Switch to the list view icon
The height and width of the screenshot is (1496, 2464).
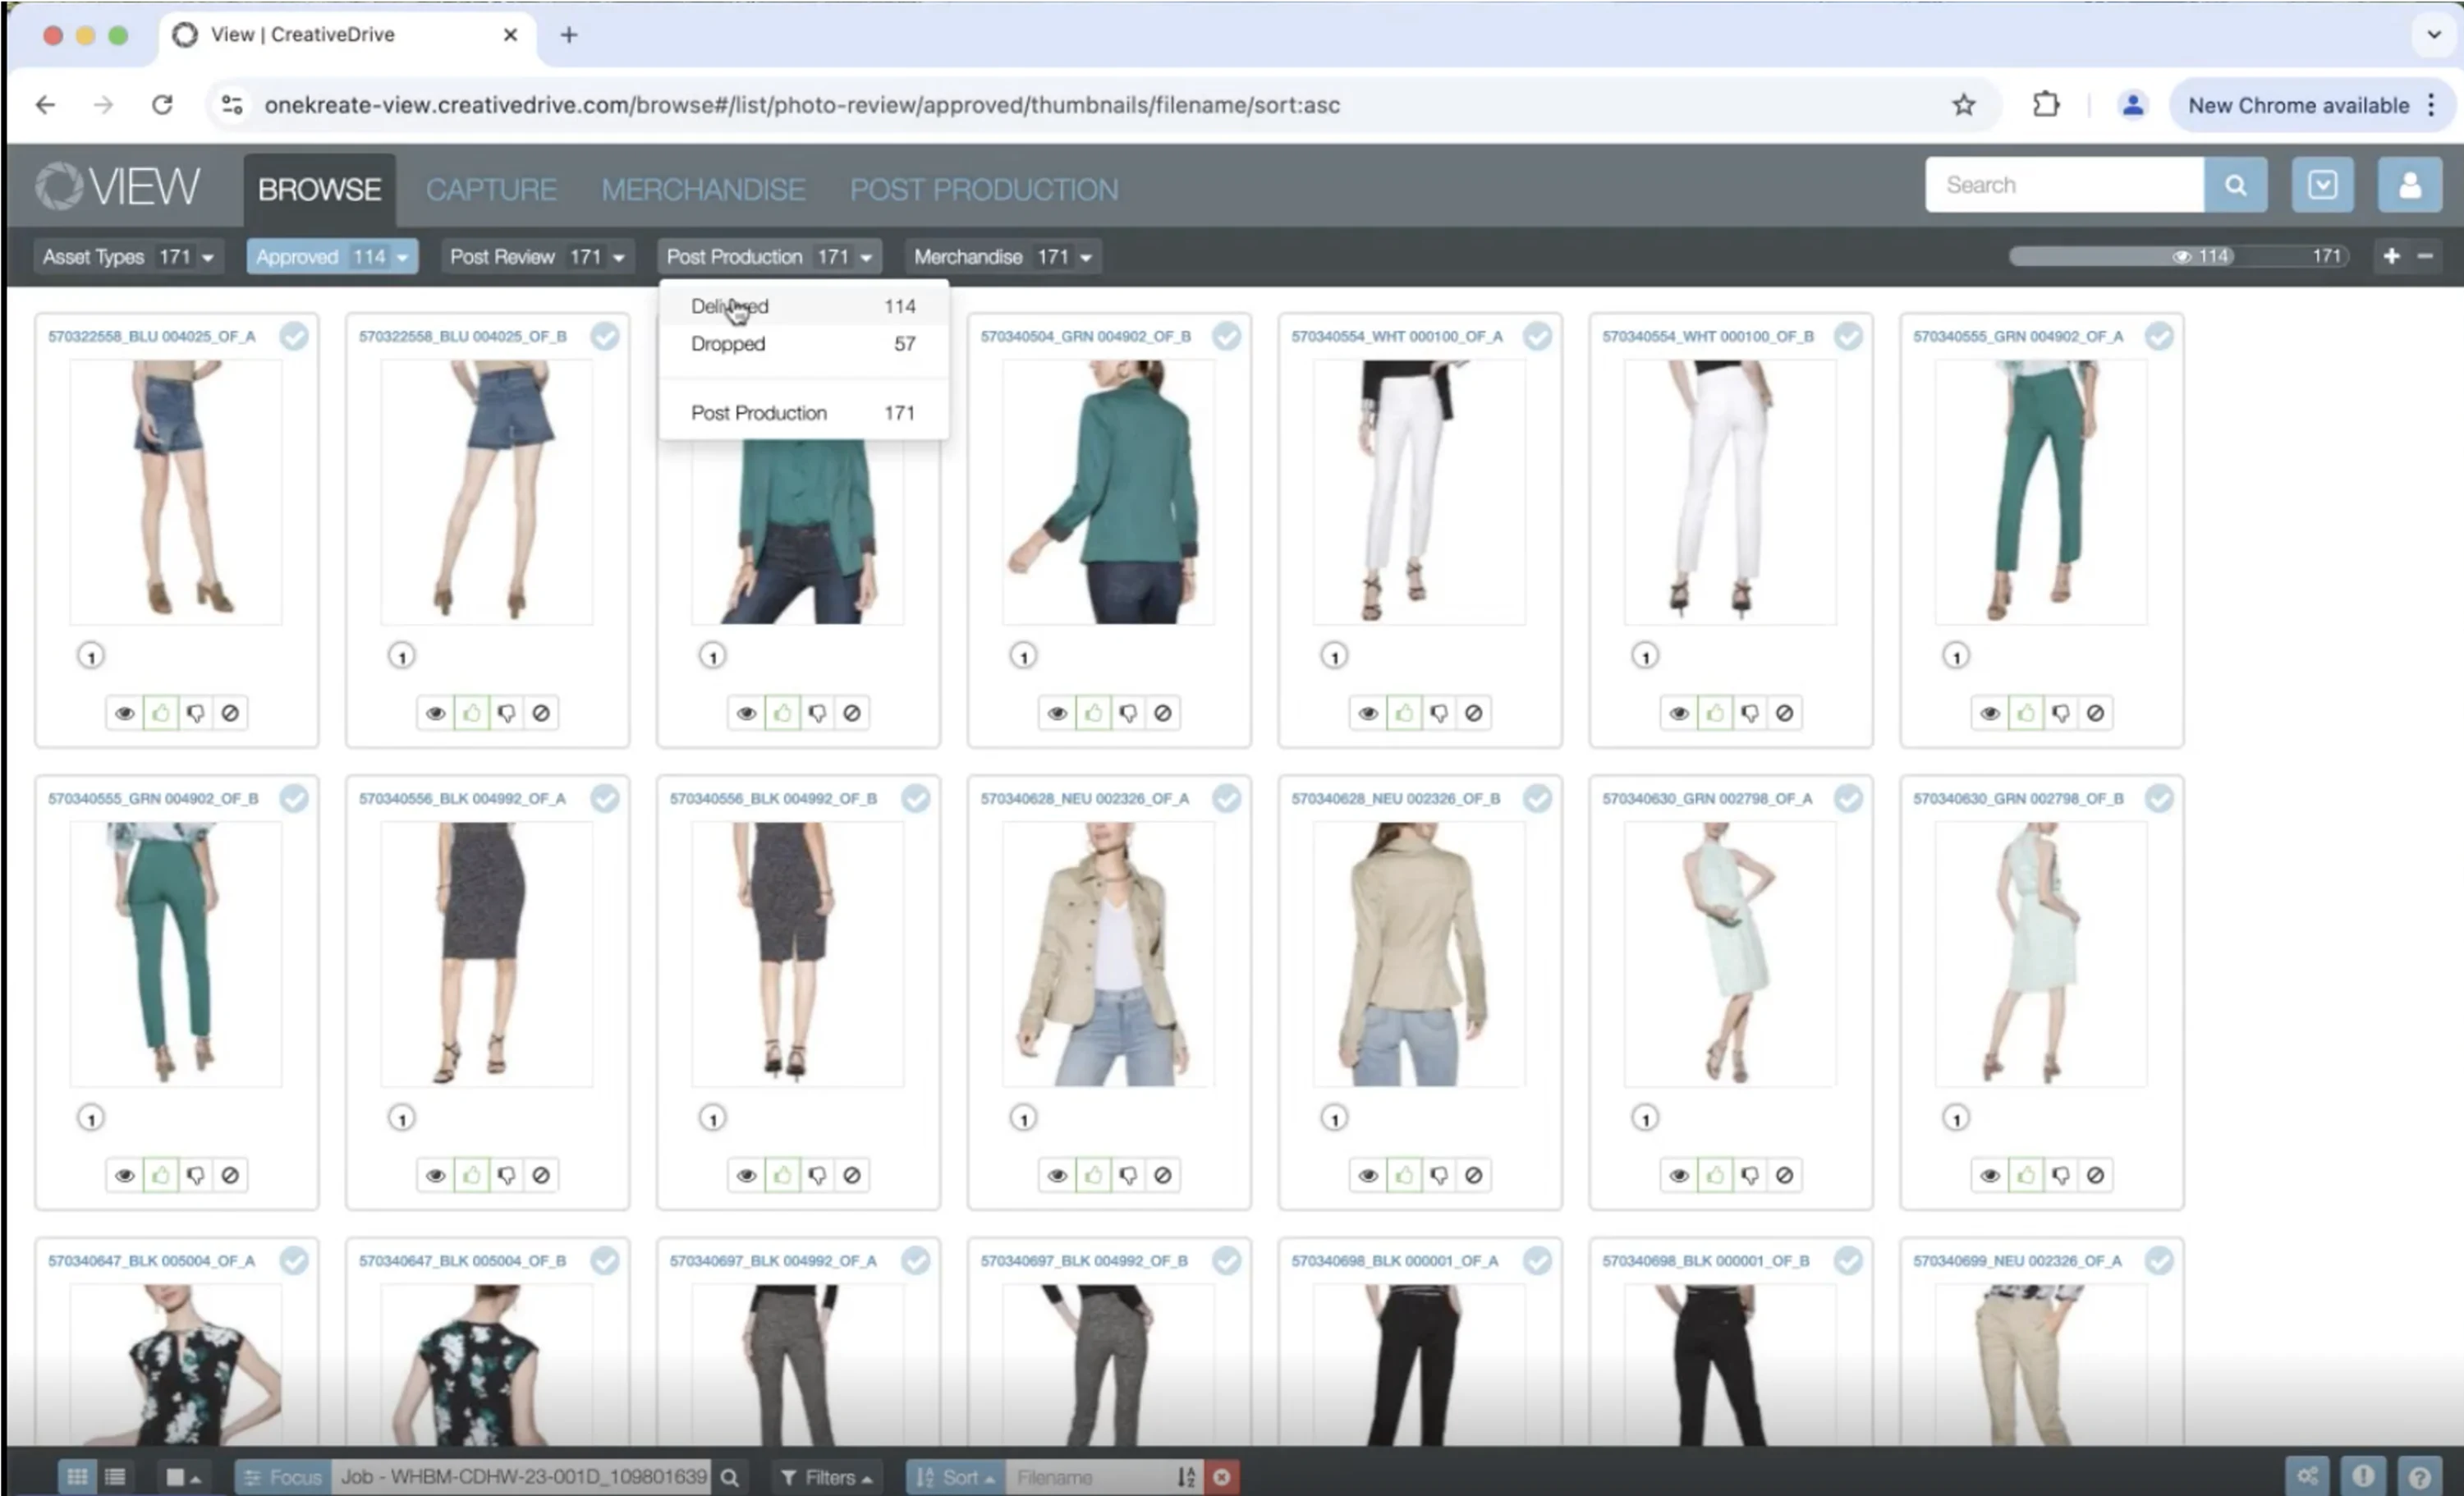click(115, 1477)
